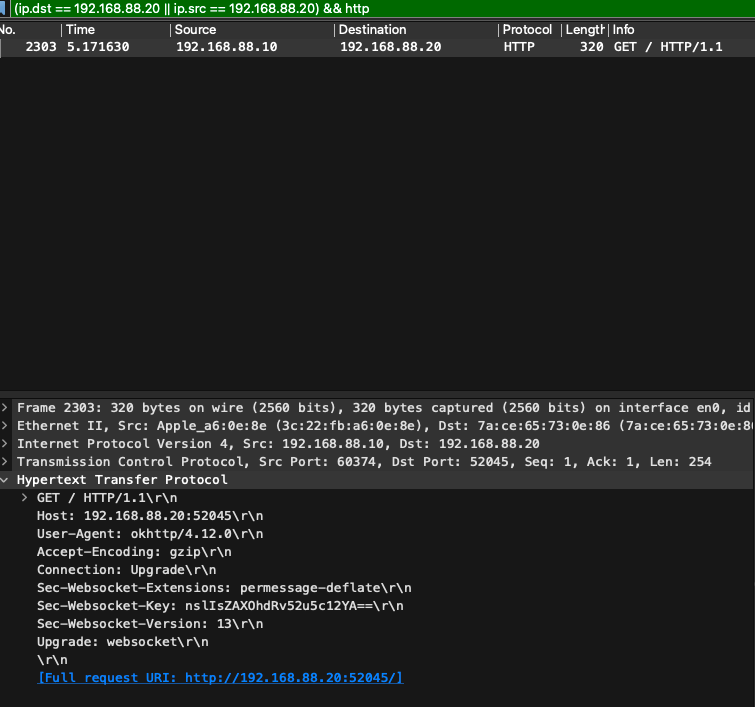
Task: Click the display filter bookmark icon
Action: pos(5,9)
